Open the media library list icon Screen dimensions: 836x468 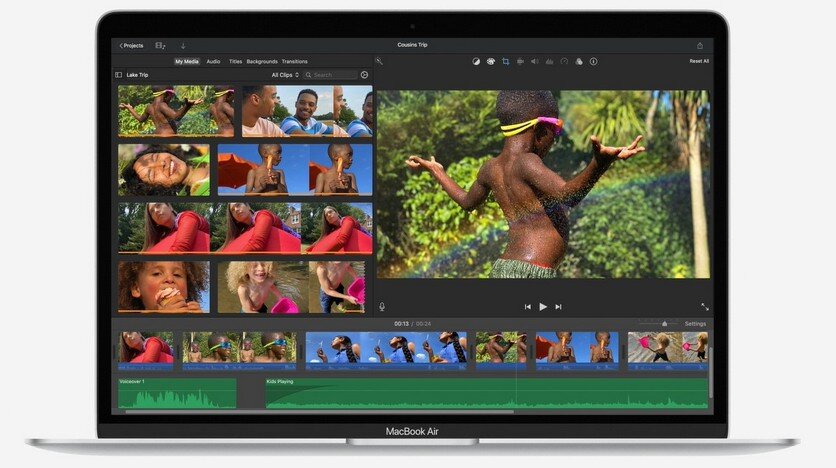(x=160, y=46)
